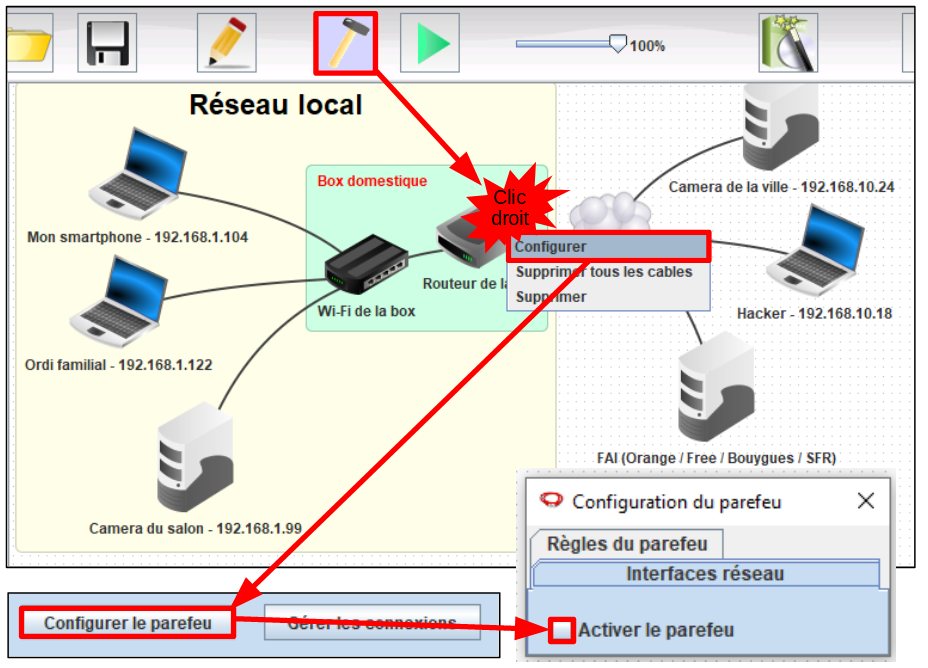Switch to documentation mode with pencil icon

(x=226, y=42)
